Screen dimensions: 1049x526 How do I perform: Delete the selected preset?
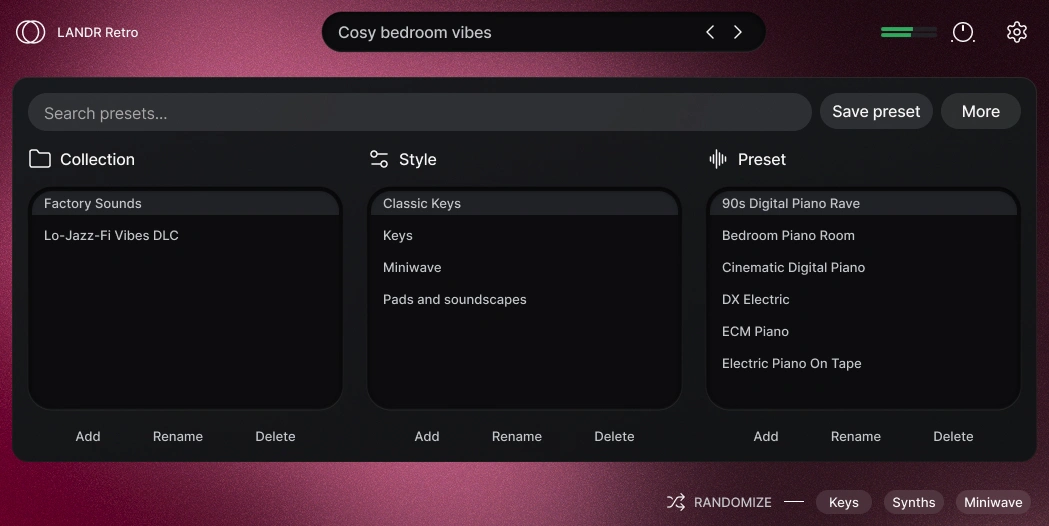pyautogui.click(x=953, y=436)
